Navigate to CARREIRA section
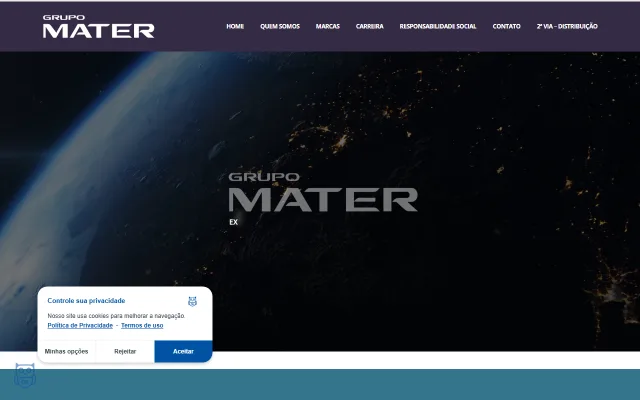Screen dimensions: 640x400 369,26
